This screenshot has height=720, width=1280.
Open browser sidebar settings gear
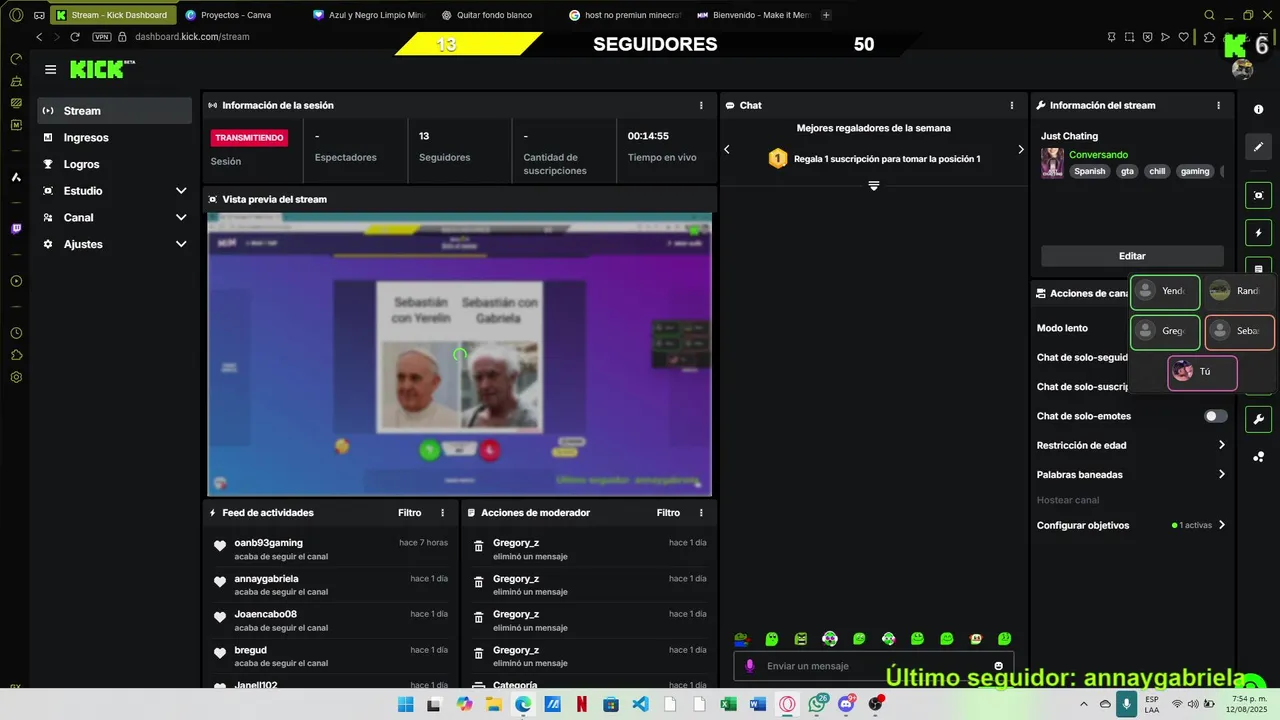point(16,377)
